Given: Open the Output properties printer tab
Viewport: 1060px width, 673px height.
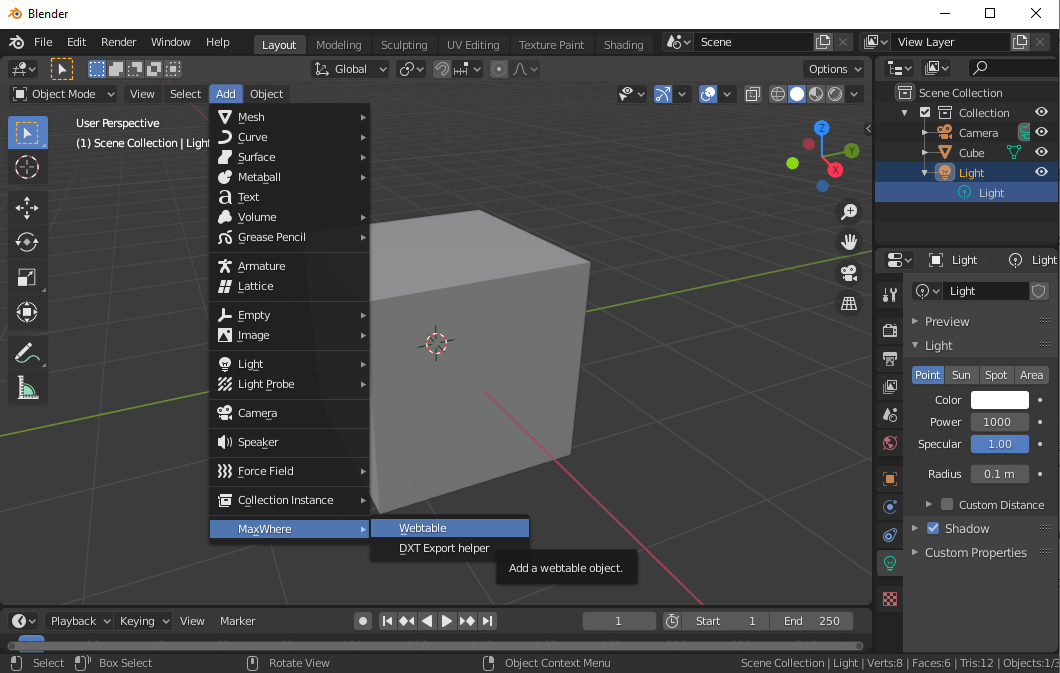Looking at the screenshot, I should [x=890, y=358].
